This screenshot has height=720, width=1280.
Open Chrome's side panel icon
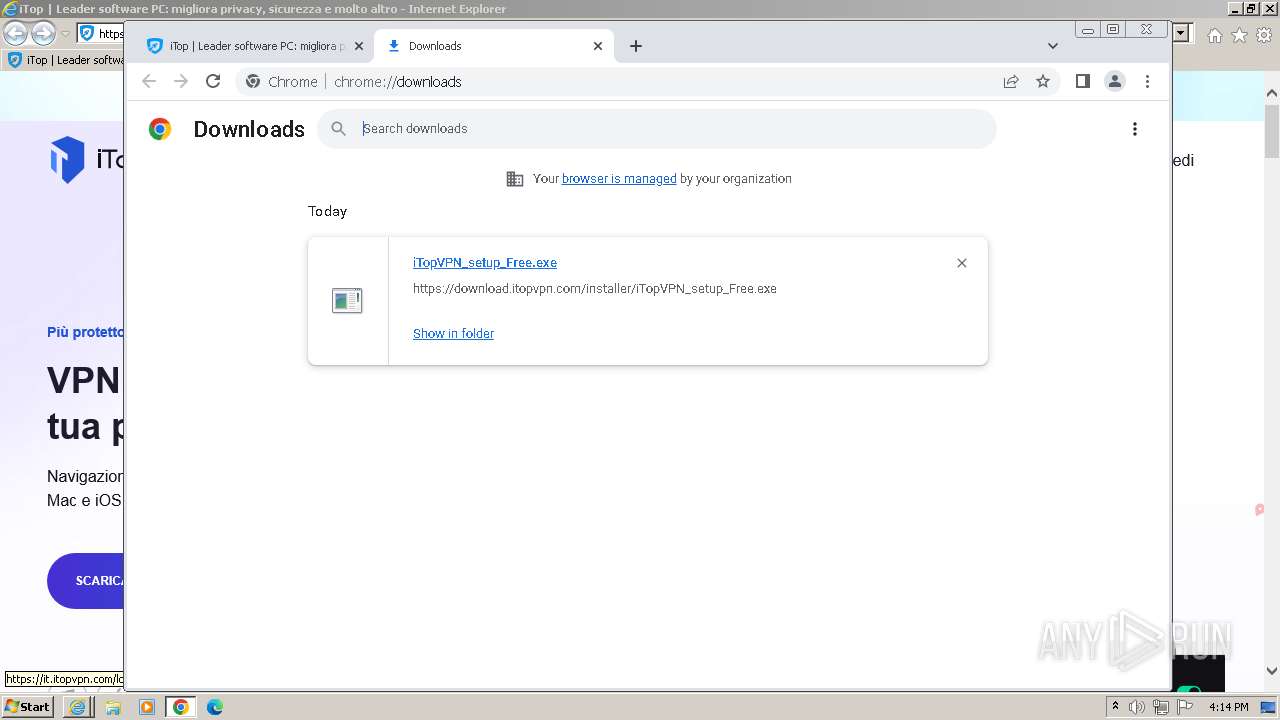(x=1082, y=82)
